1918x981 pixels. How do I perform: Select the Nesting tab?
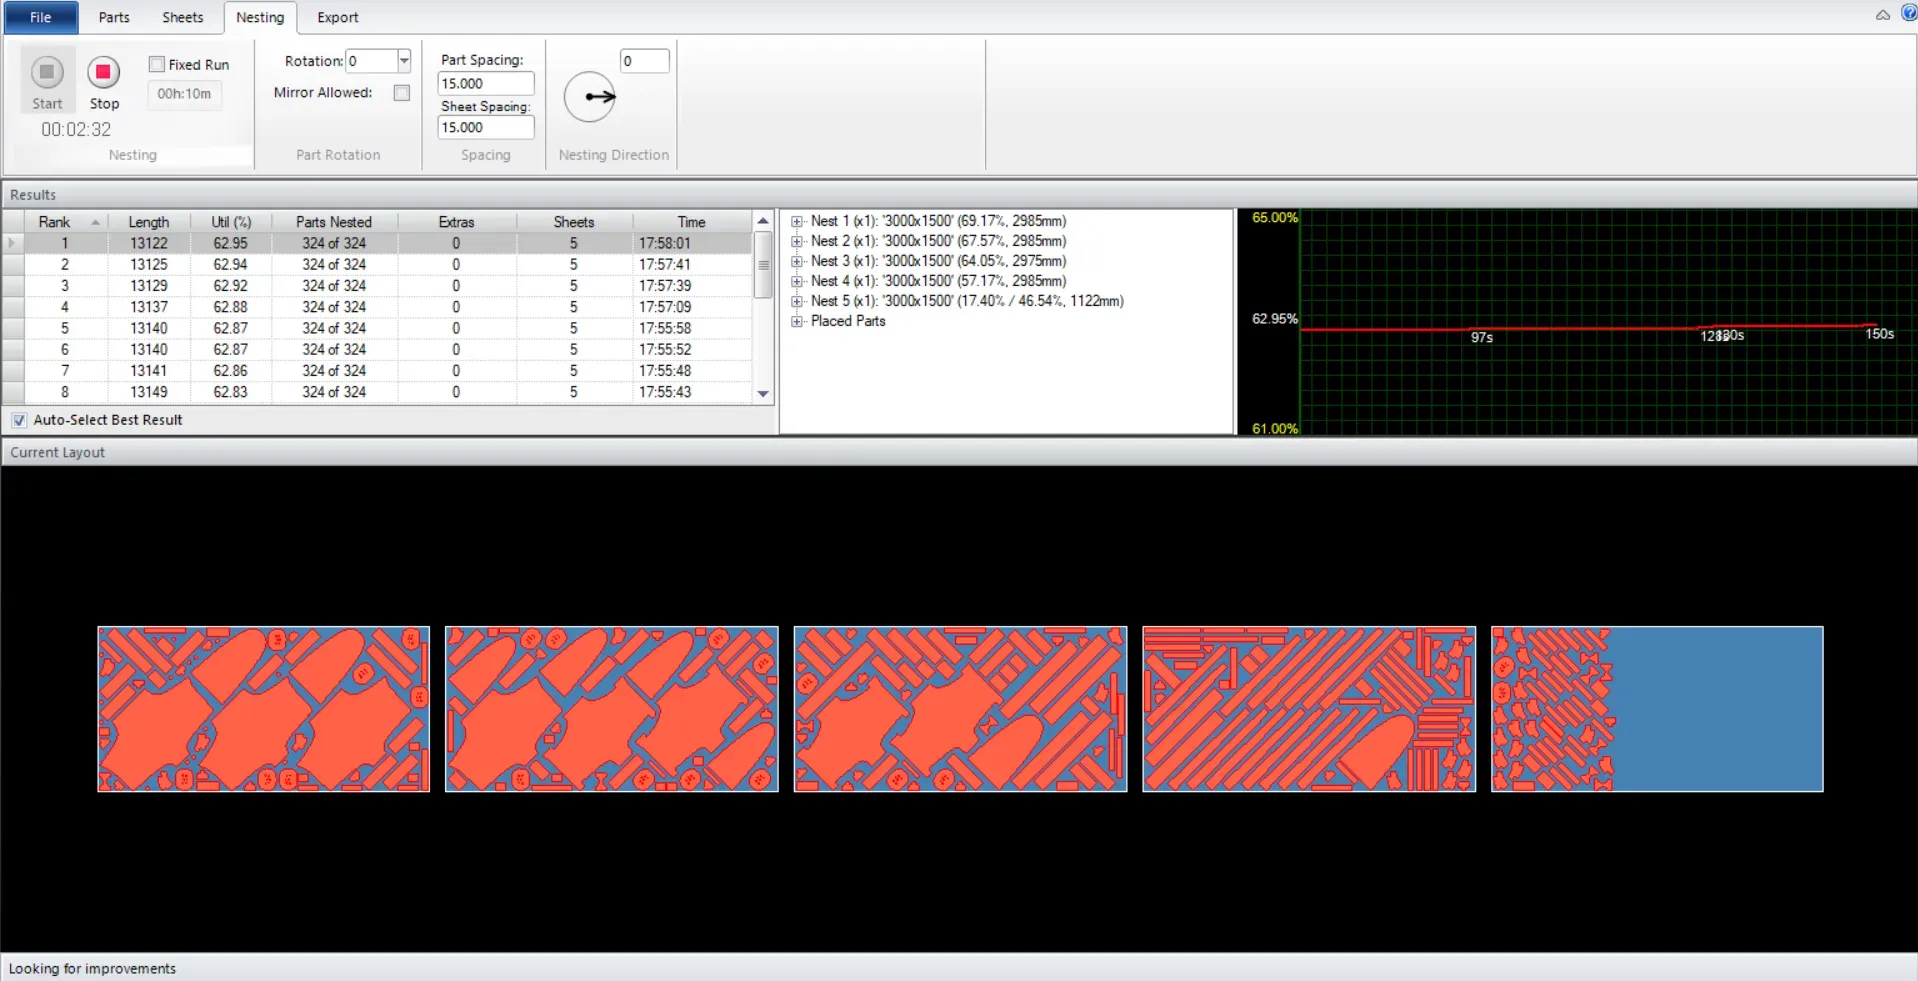click(260, 17)
